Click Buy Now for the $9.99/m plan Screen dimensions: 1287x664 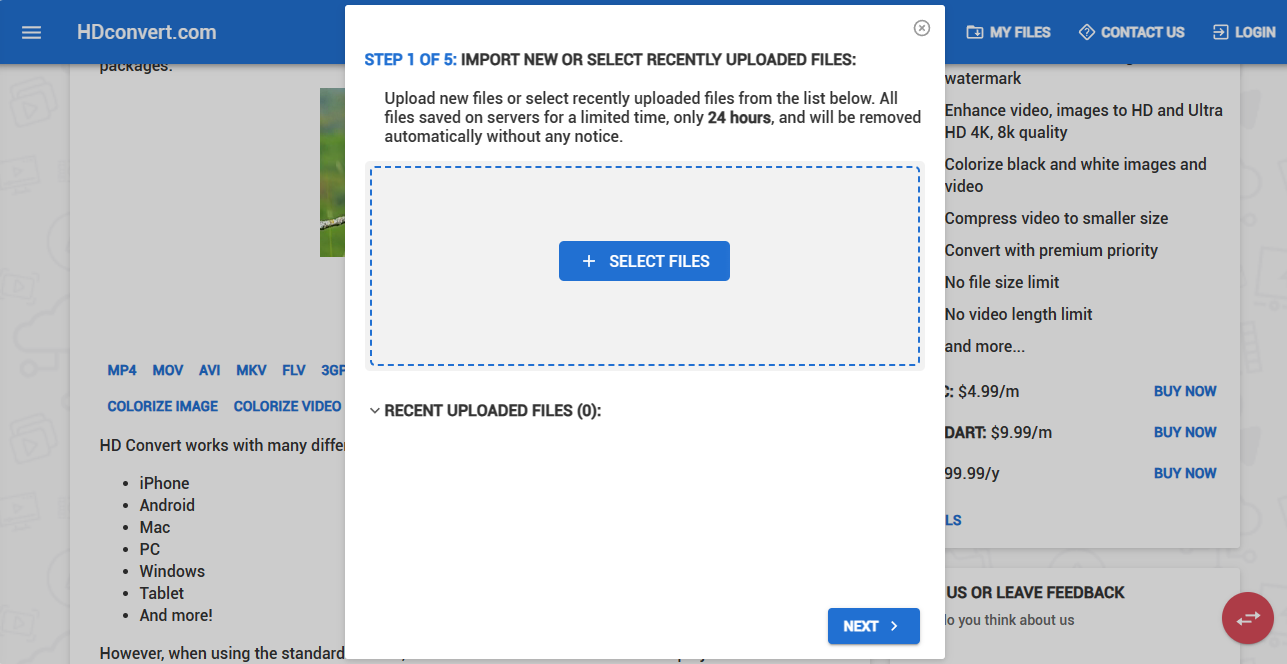tap(1185, 432)
